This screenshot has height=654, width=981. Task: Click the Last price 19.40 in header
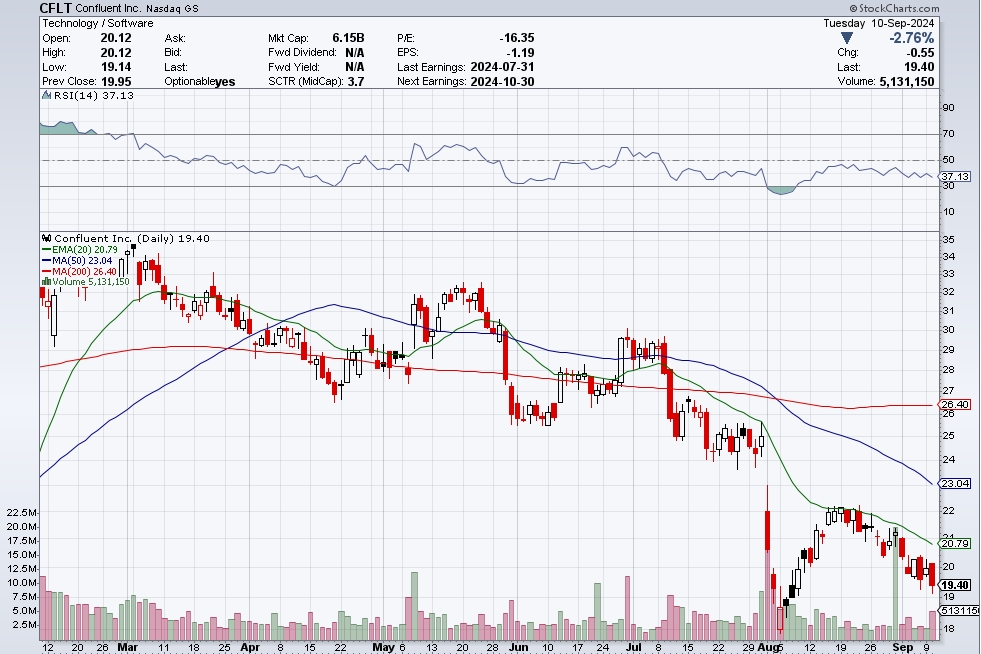[x=919, y=67]
